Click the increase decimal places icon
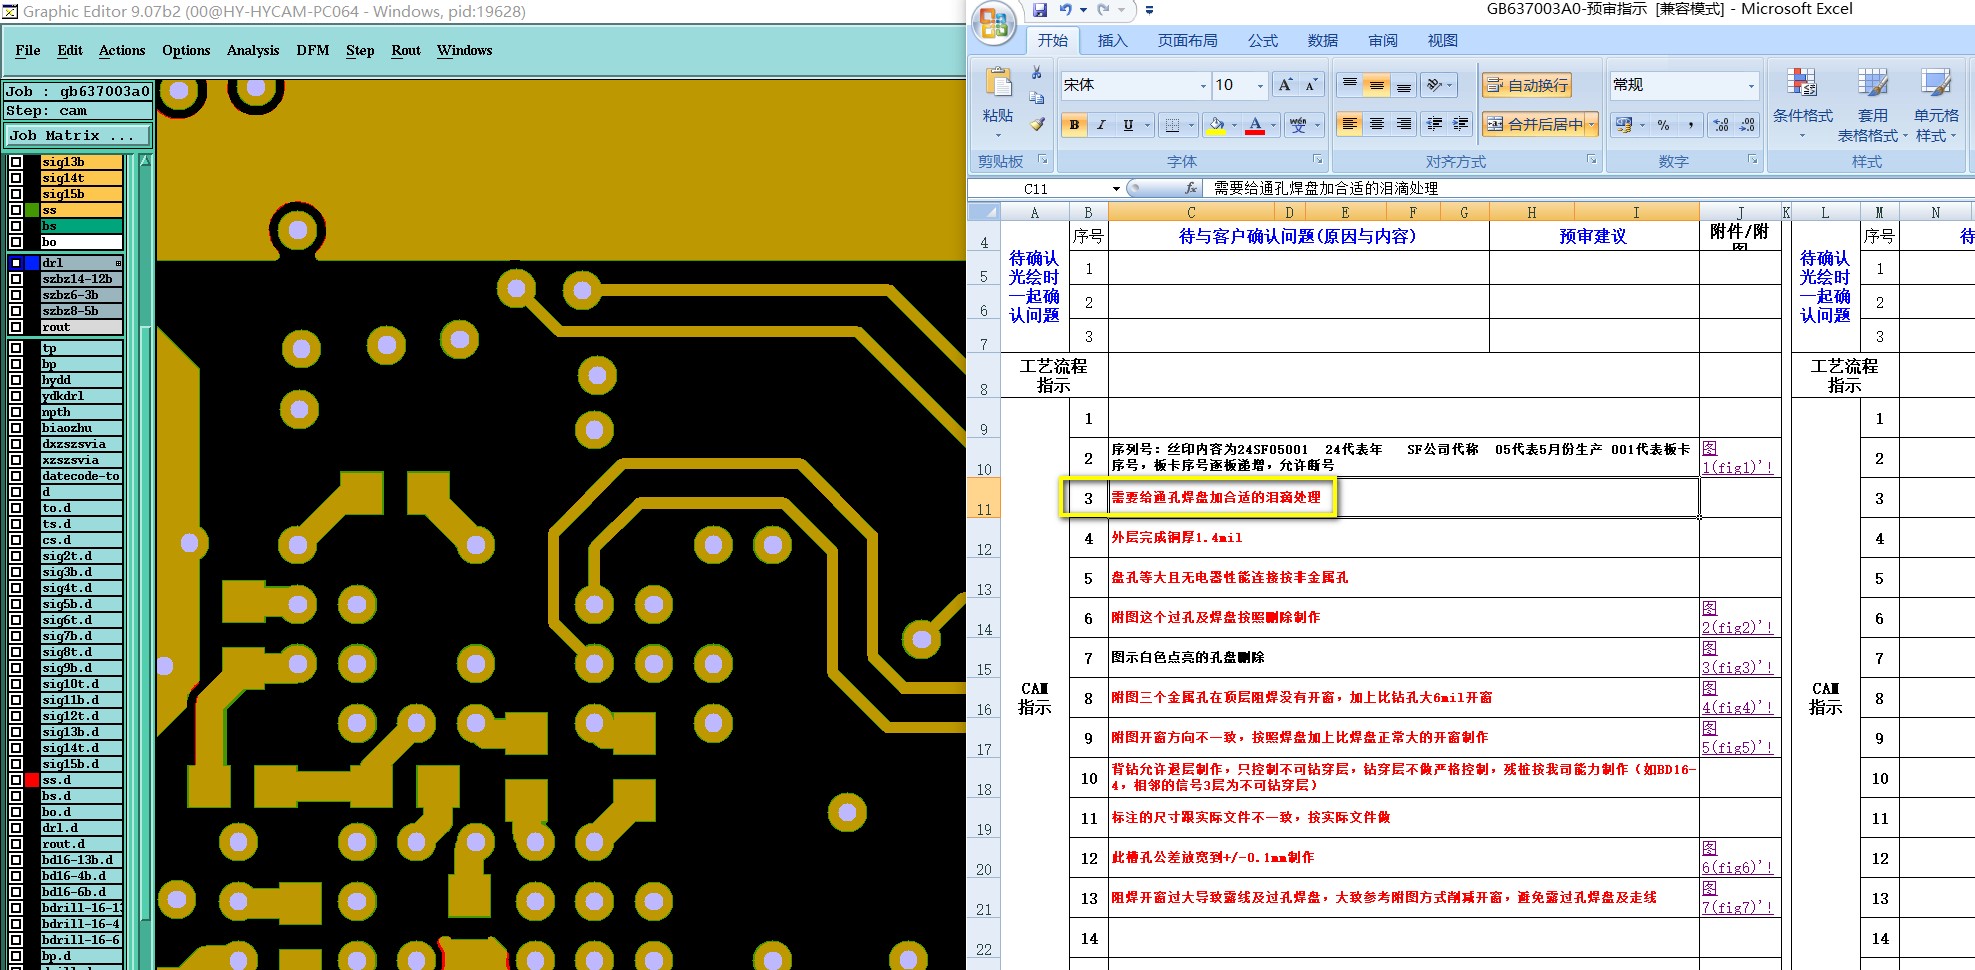Viewport: 1975px width, 970px height. [x=1720, y=125]
